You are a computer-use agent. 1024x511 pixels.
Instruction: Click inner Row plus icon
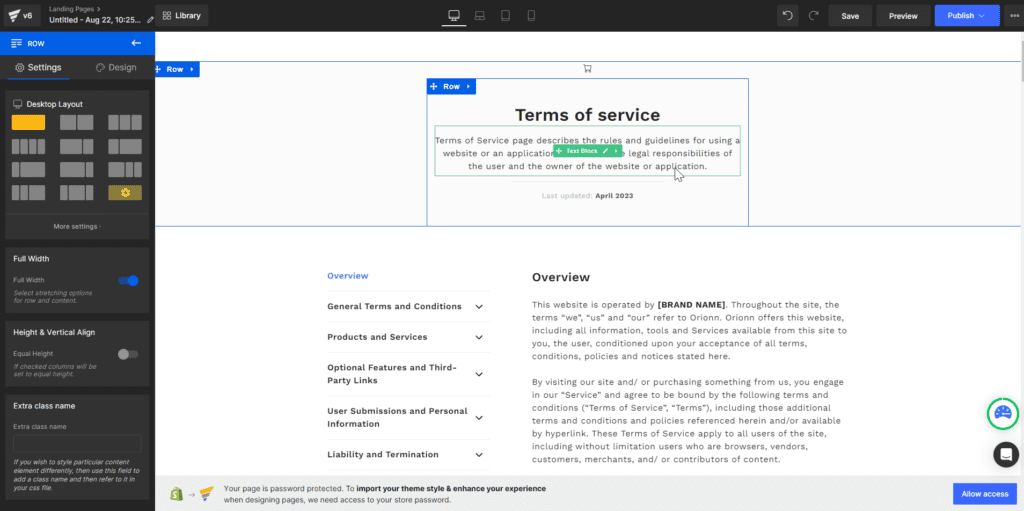coord(433,86)
